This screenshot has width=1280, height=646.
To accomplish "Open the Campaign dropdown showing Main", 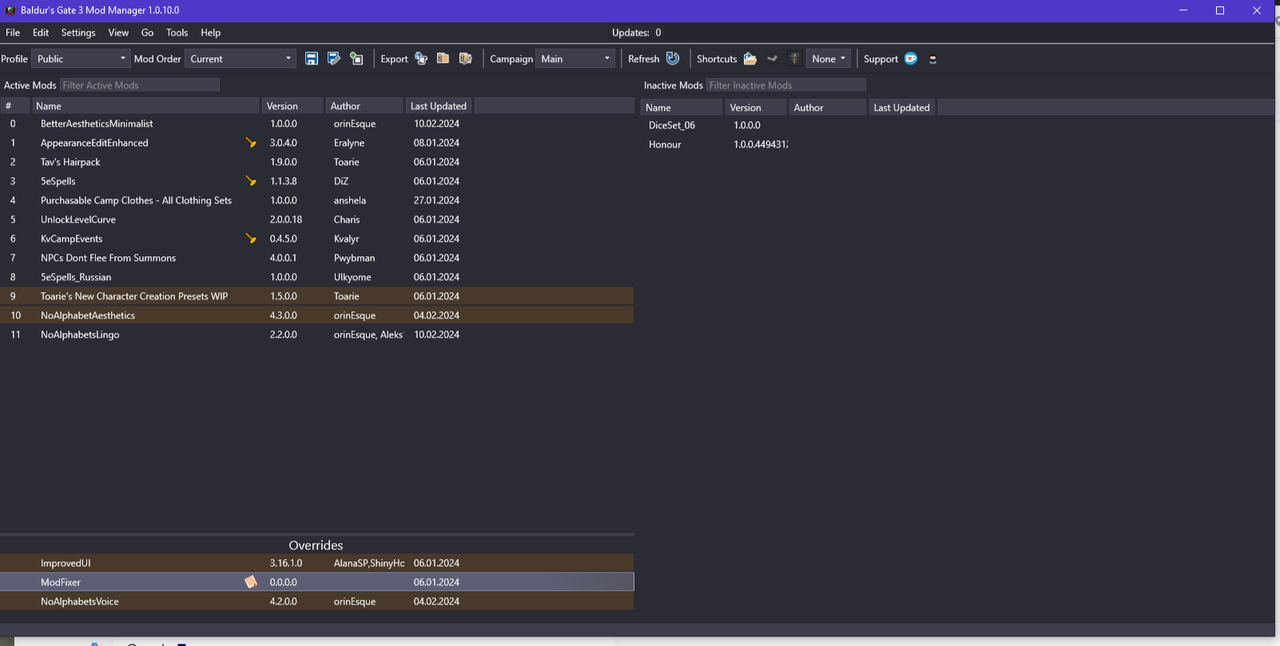I will [575, 59].
